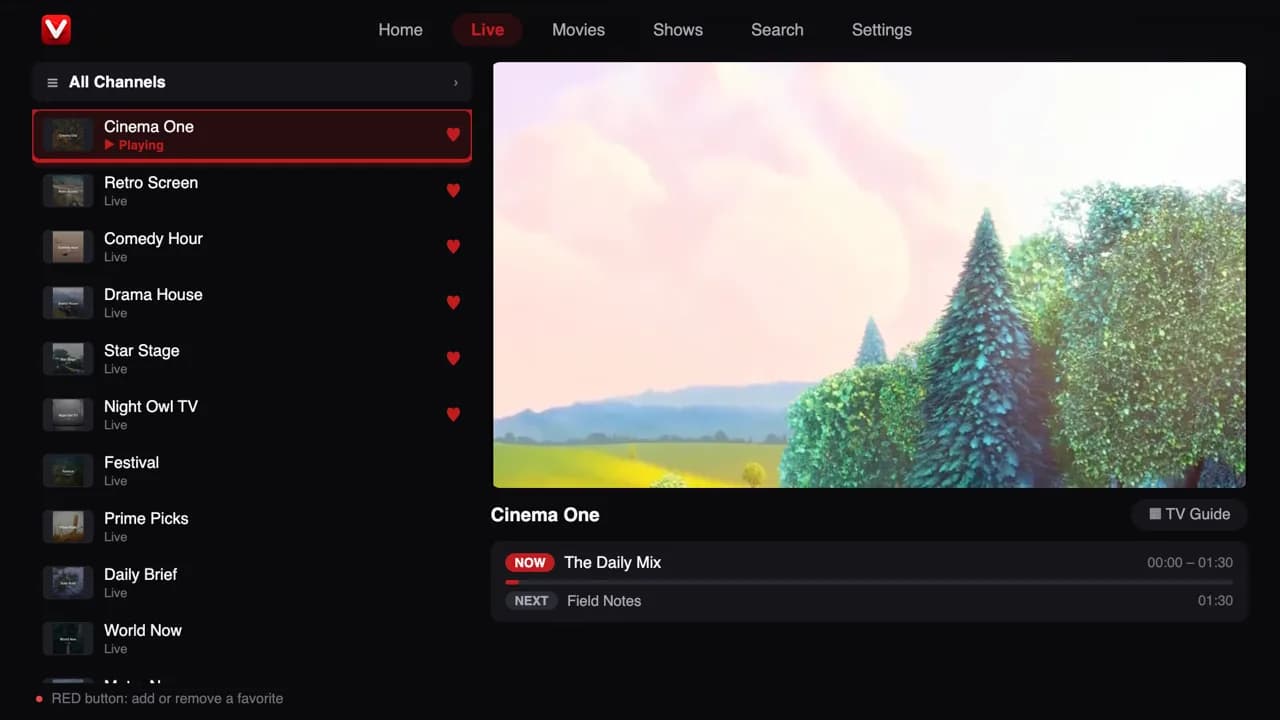Select the Drama House channel name
Screen dimensions: 1280x720
pos(153,295)
